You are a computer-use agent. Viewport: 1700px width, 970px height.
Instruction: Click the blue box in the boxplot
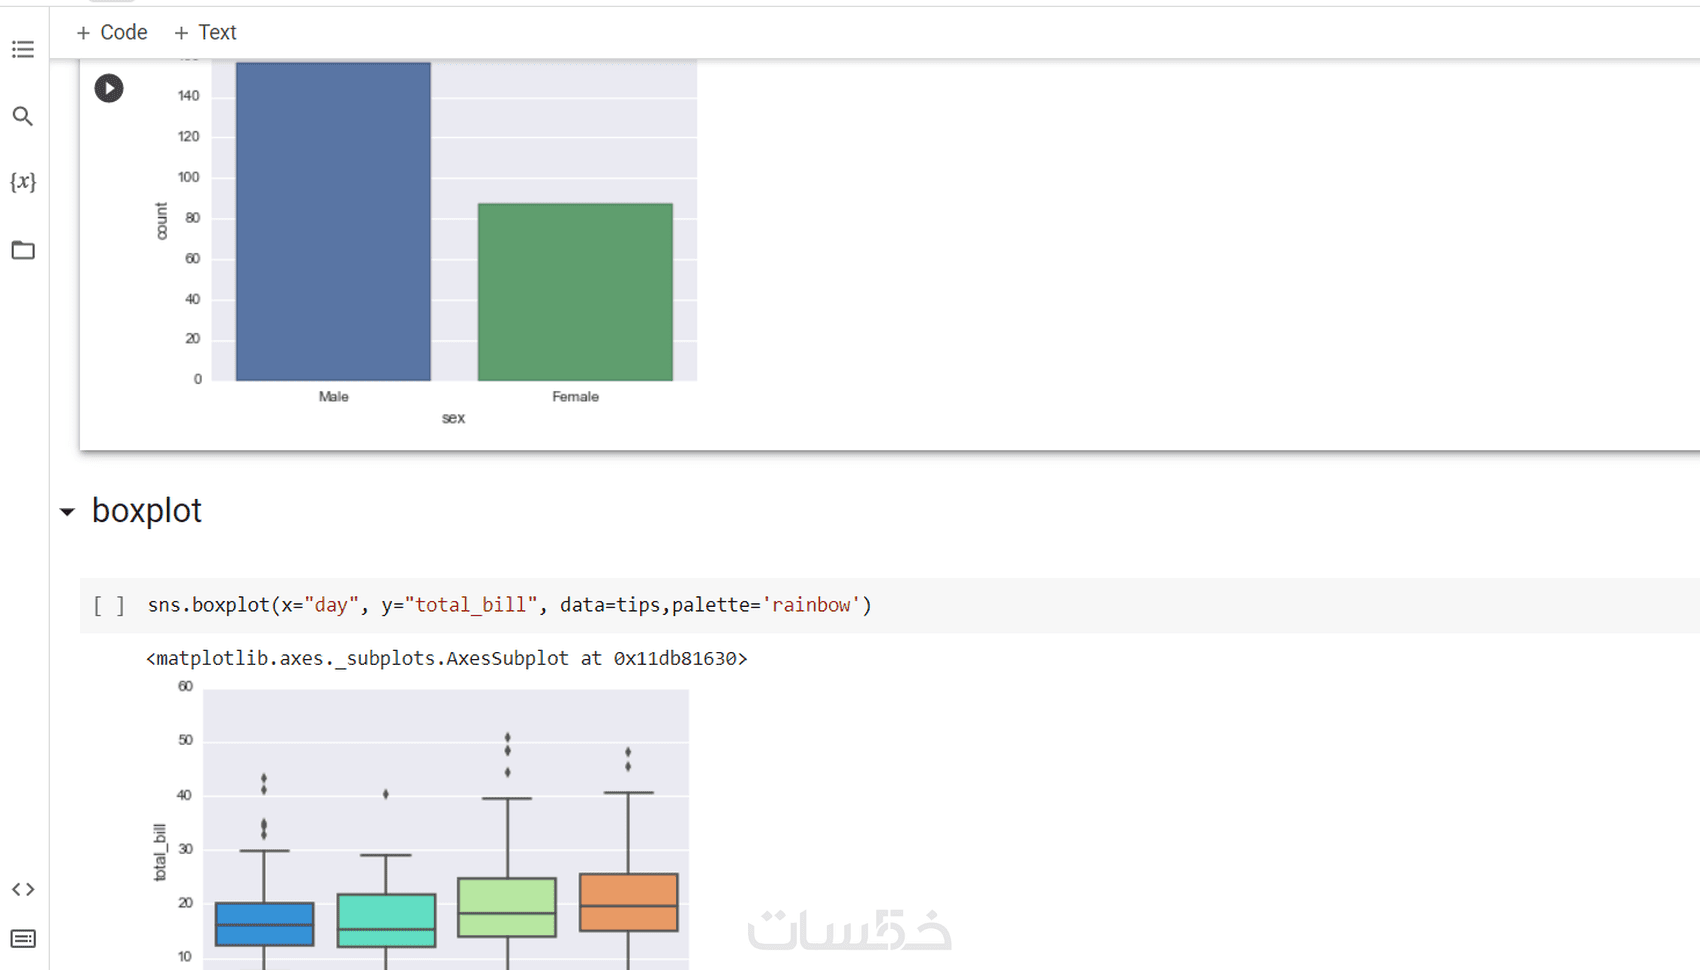[x=264, y=924]
